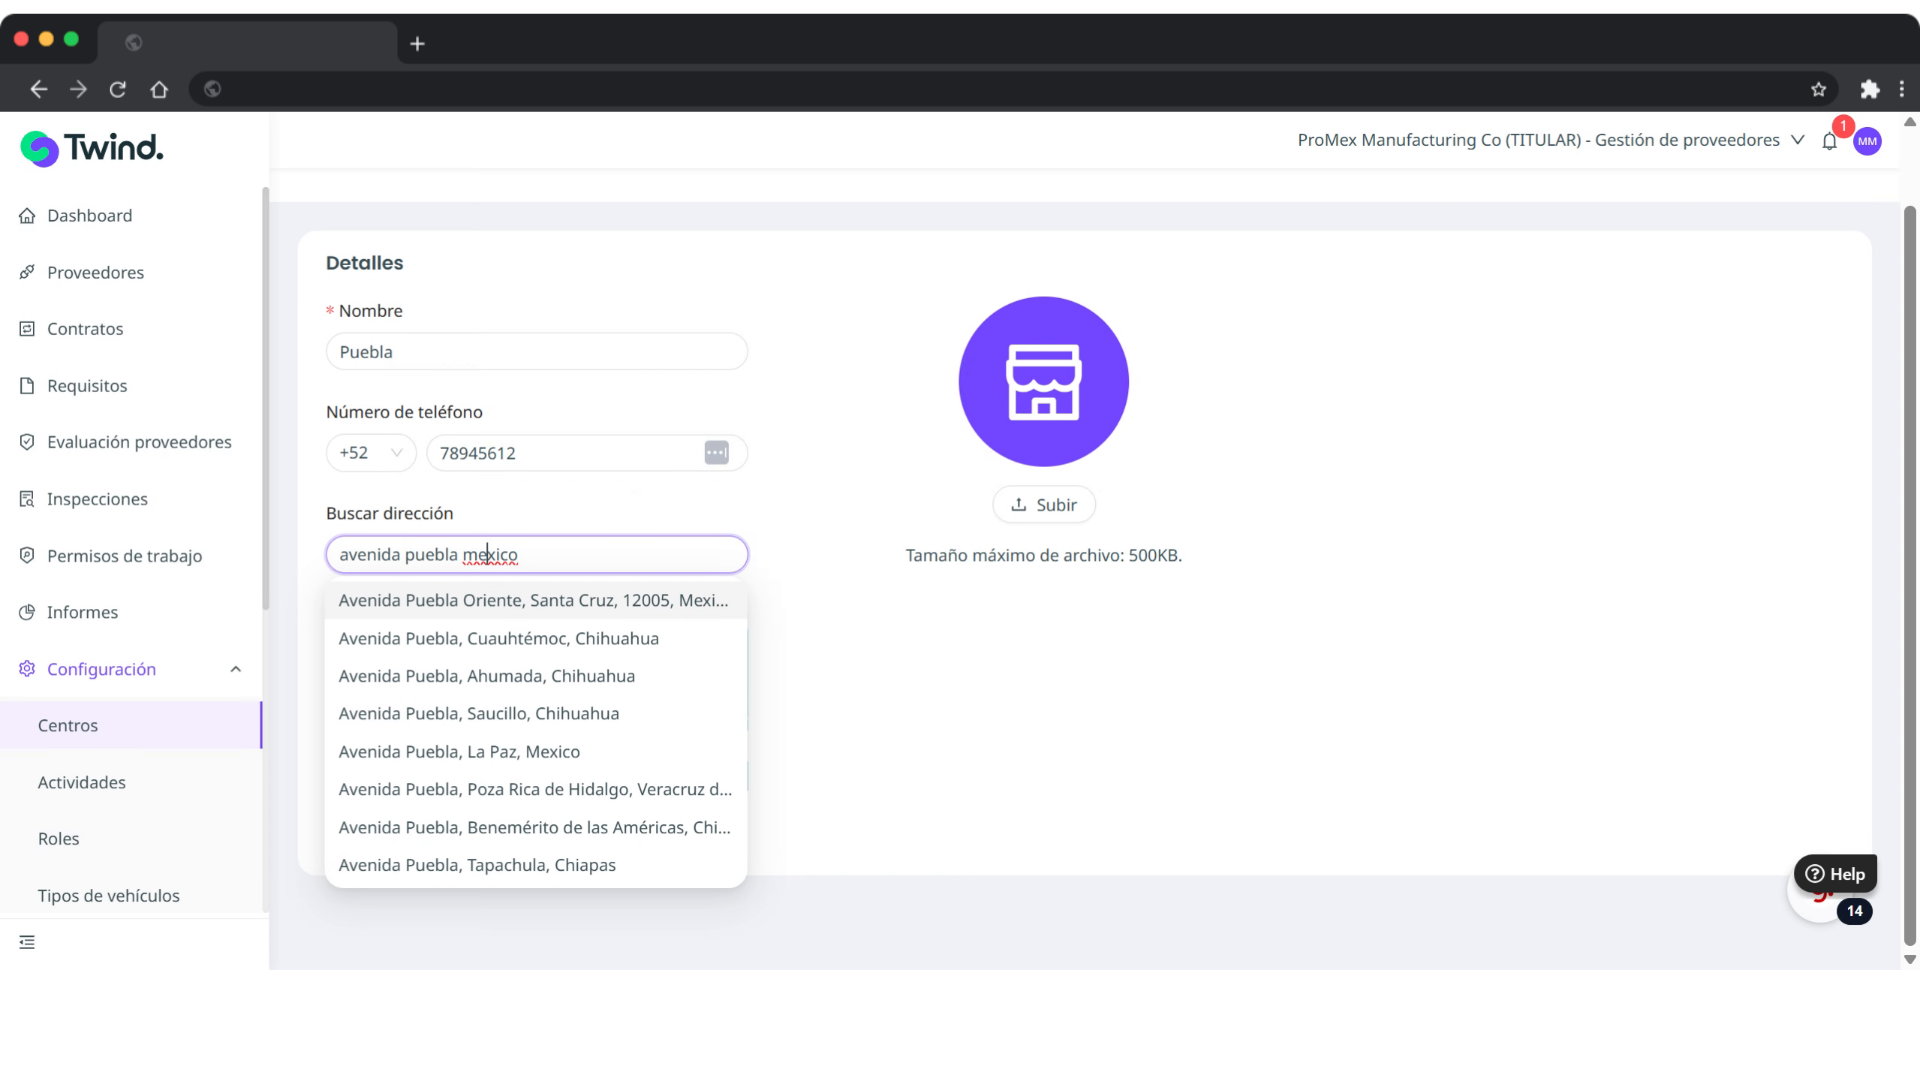Open the MM user avatar menu
This screenshot has height=1080, width=1920.
tap(1867, 141)
